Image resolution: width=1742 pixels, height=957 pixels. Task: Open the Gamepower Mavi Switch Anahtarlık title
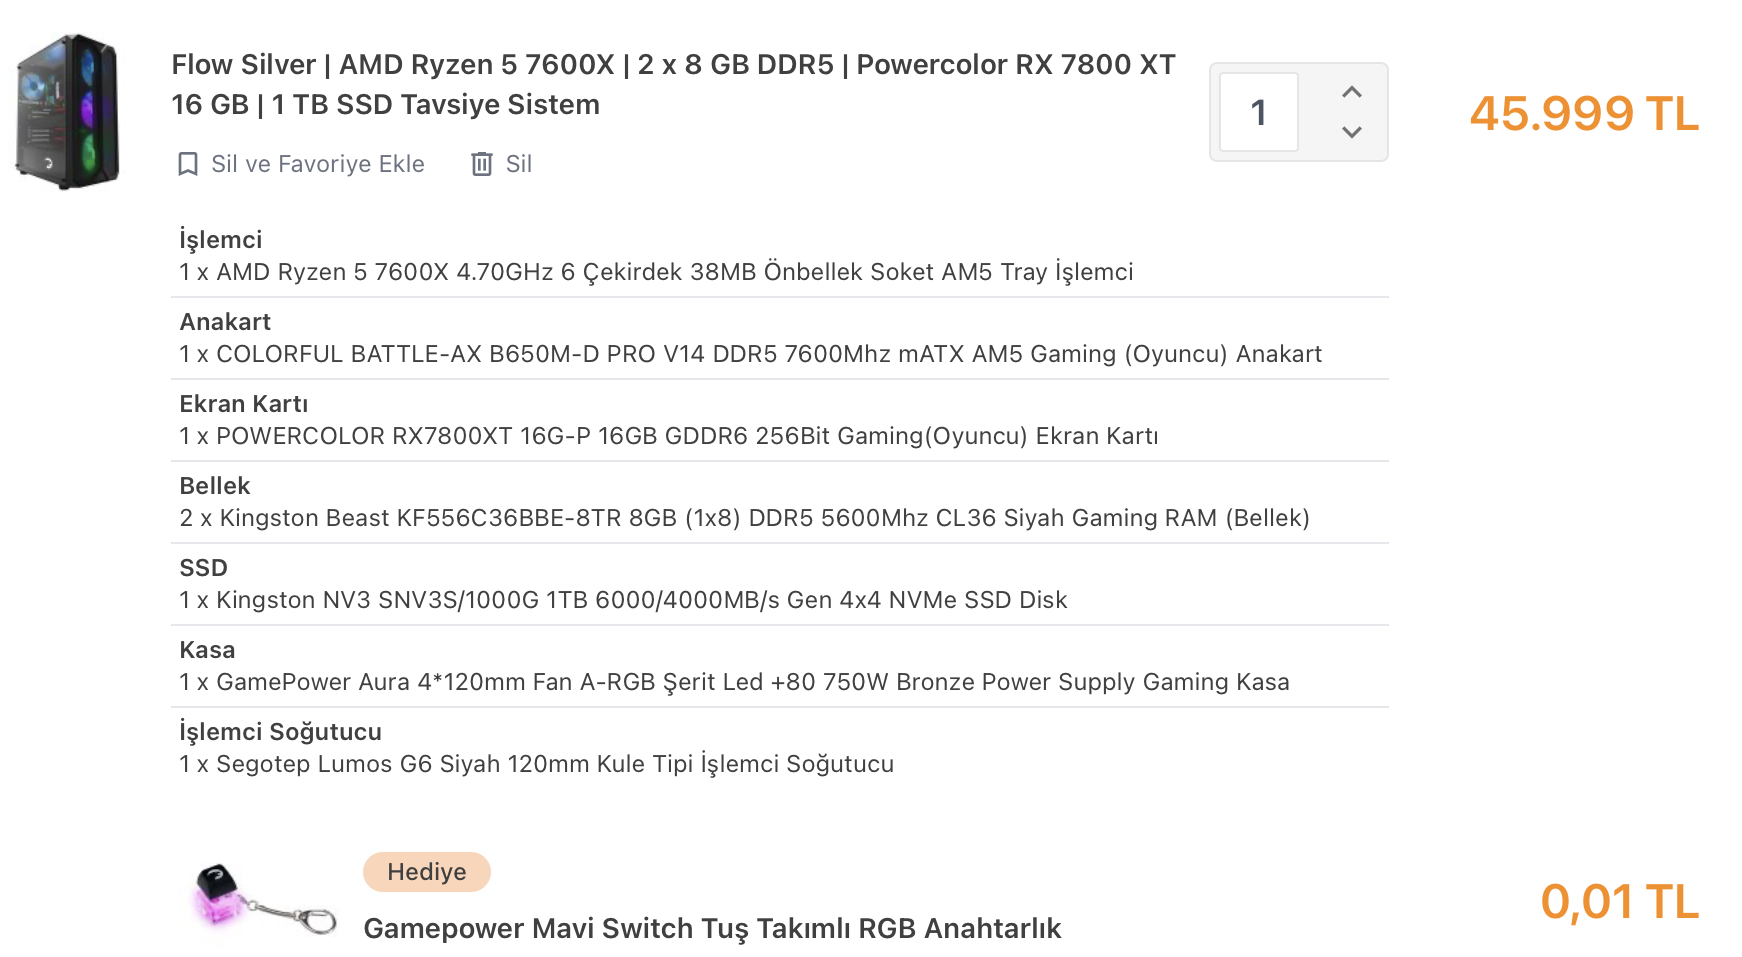coord(711,928)
